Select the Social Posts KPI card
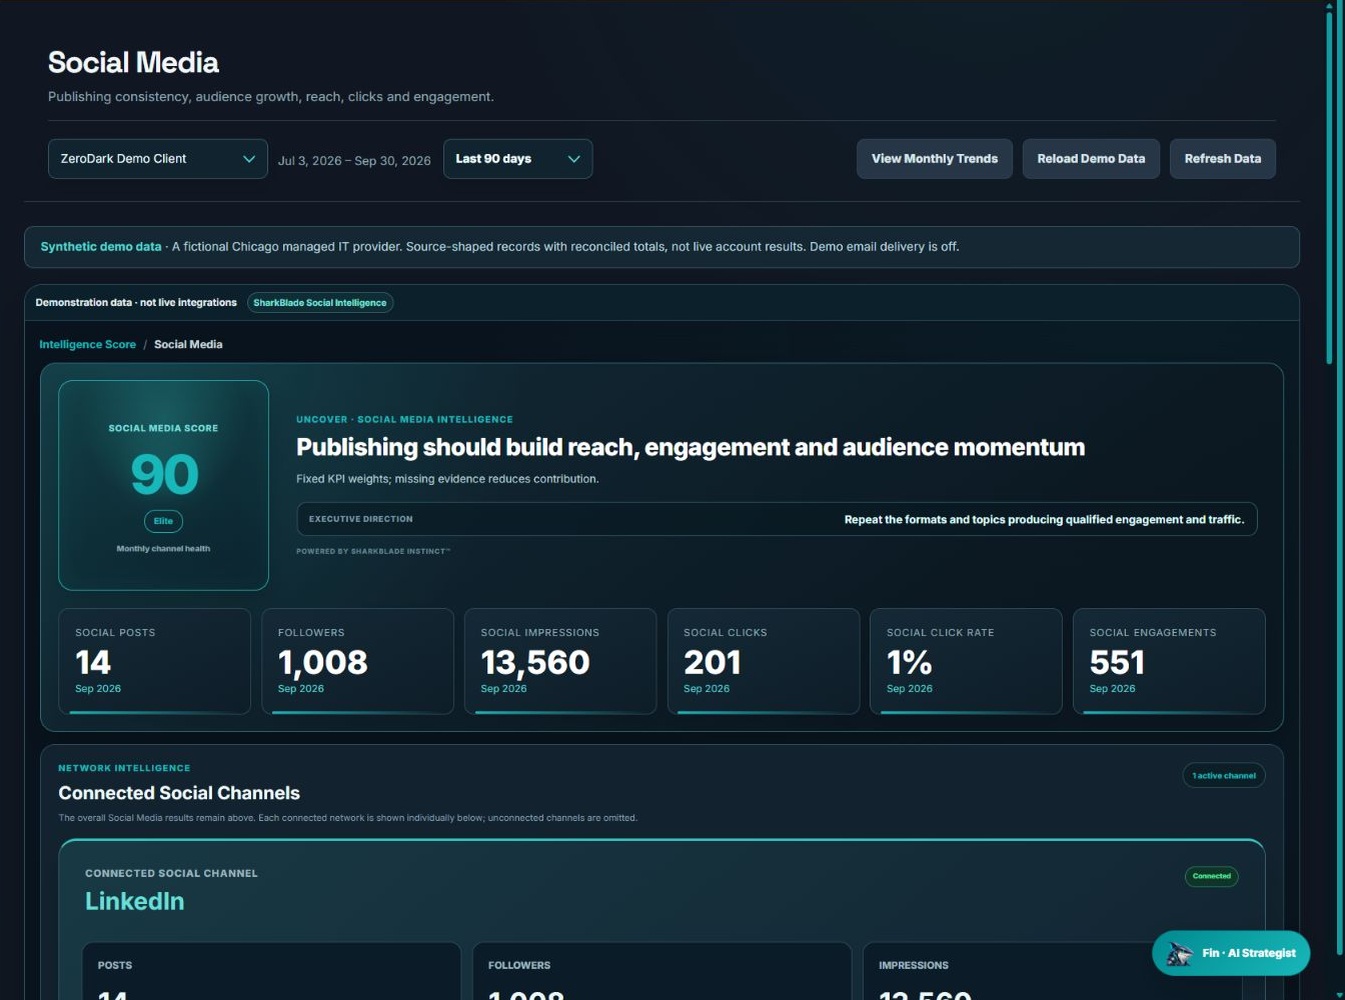Screen dimensions: 1345x1000 tap(154, 661)
